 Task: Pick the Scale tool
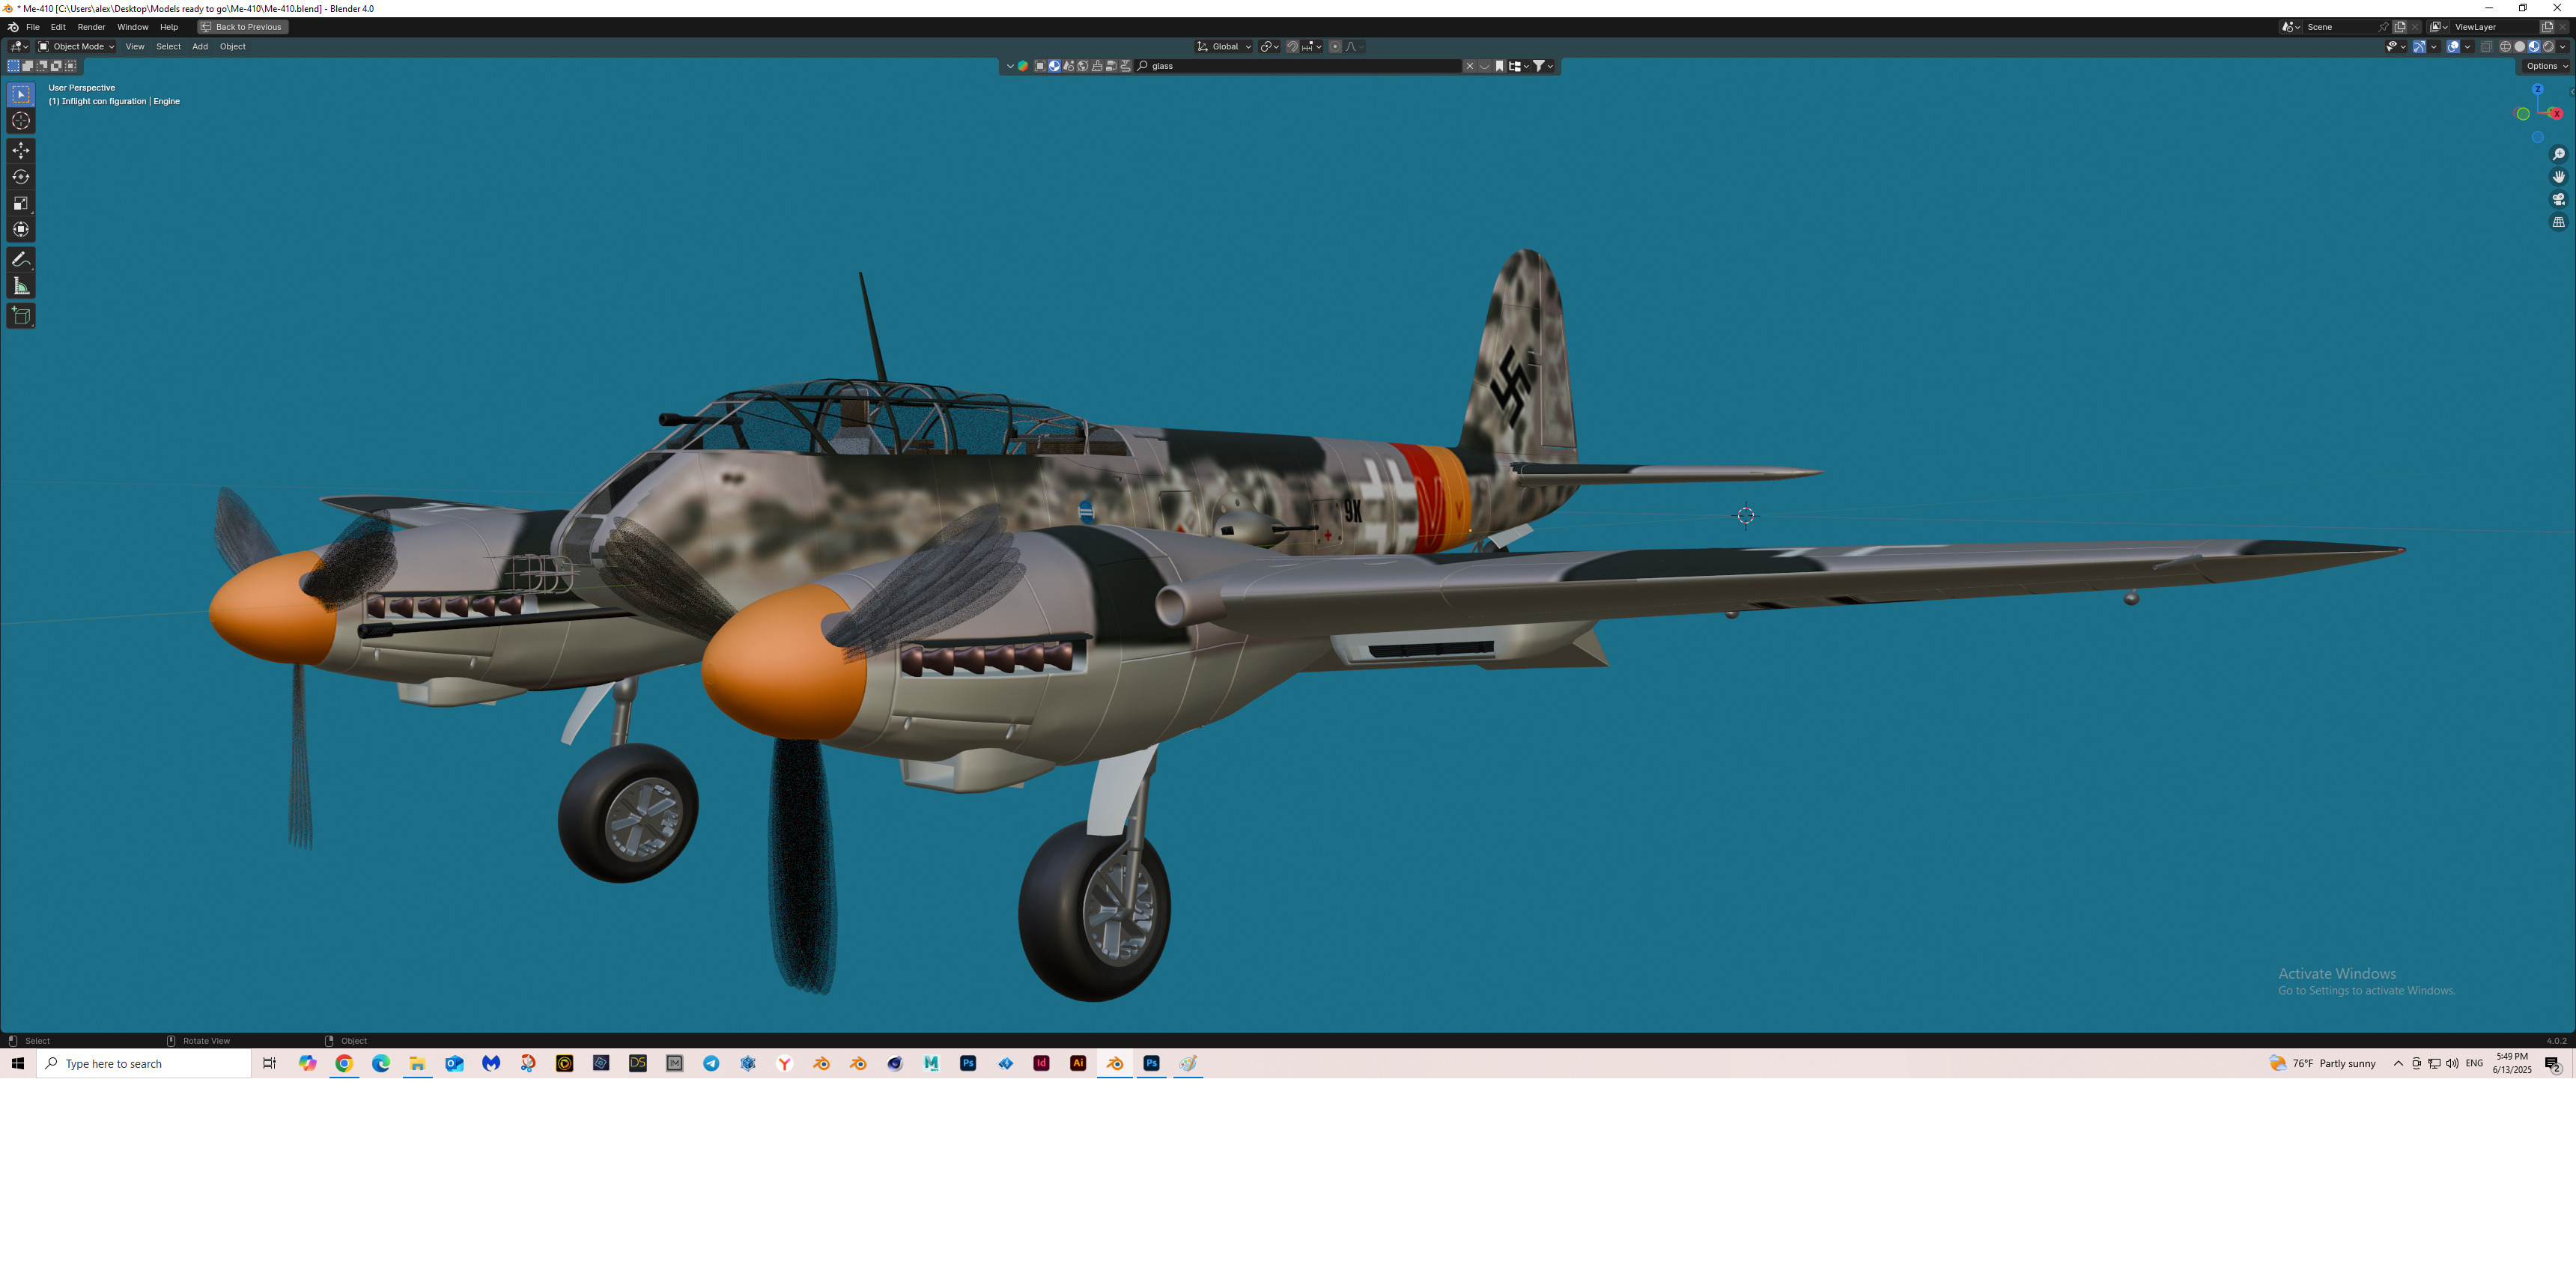pos(21,203)
